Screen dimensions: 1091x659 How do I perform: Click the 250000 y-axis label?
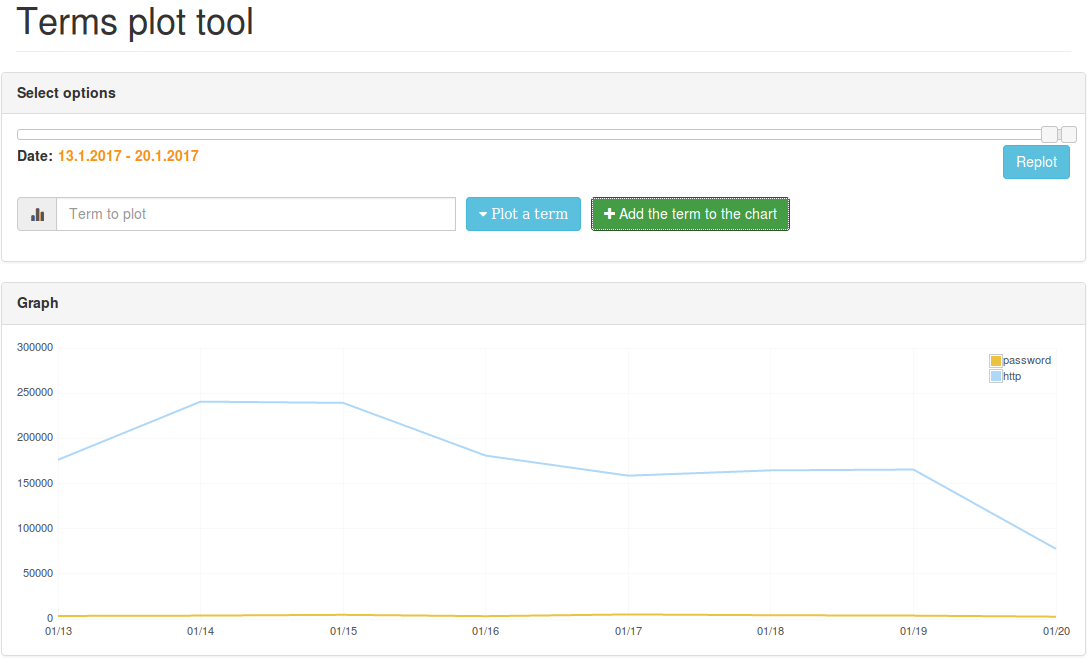[x=35, y=393]
